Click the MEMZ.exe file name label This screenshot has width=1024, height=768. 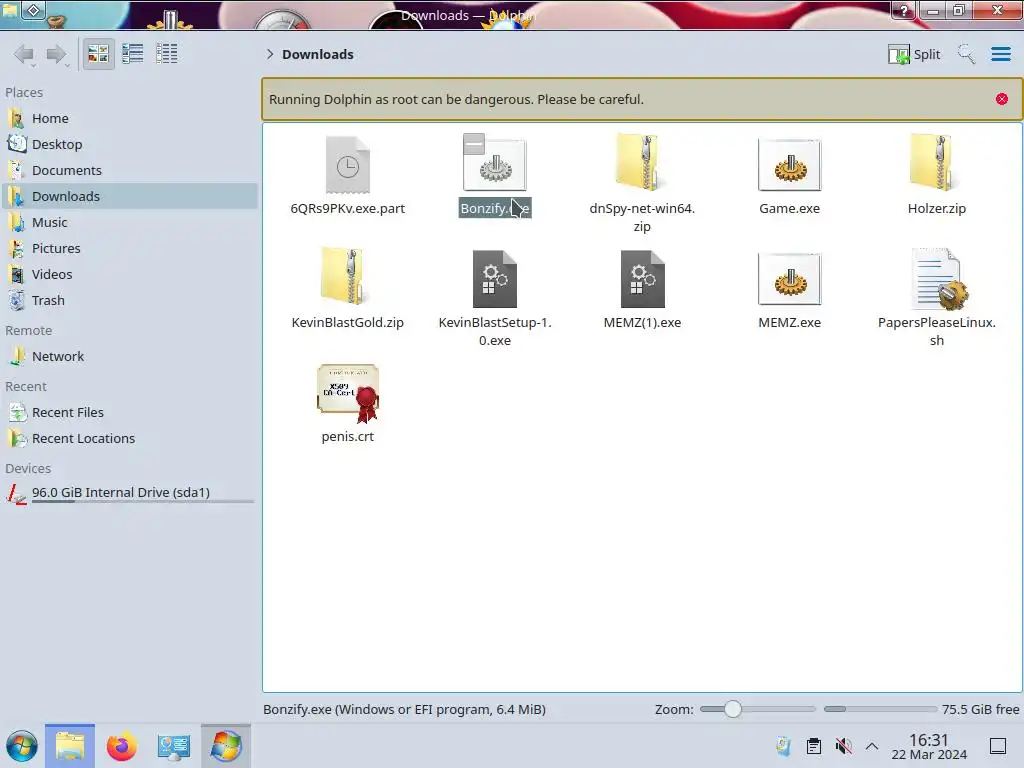point(789,323)
